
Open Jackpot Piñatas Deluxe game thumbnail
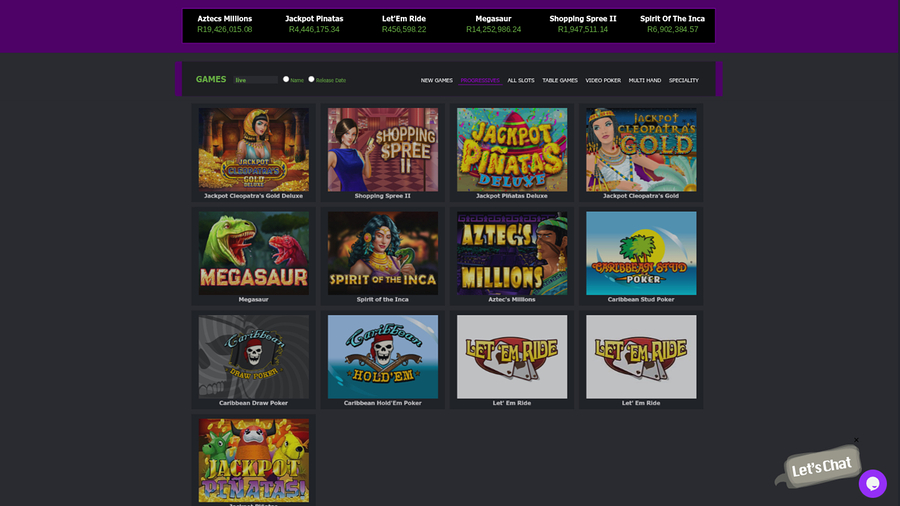(x=512, y=149)
